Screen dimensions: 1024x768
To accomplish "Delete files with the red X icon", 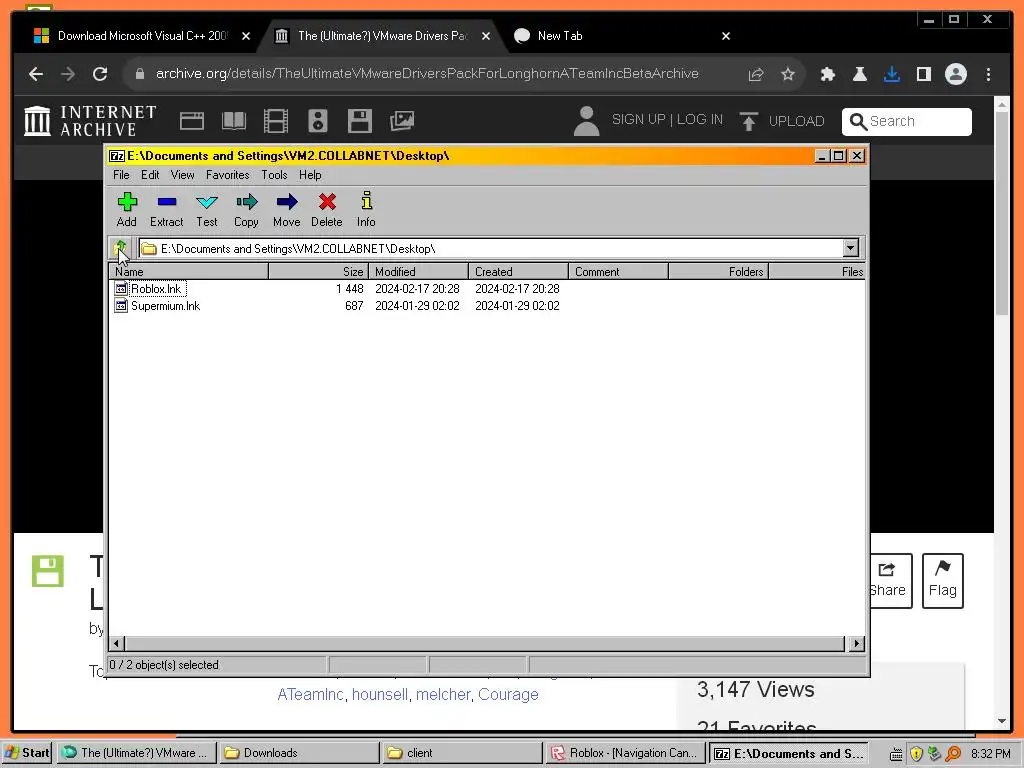I will tap(327, 210).
